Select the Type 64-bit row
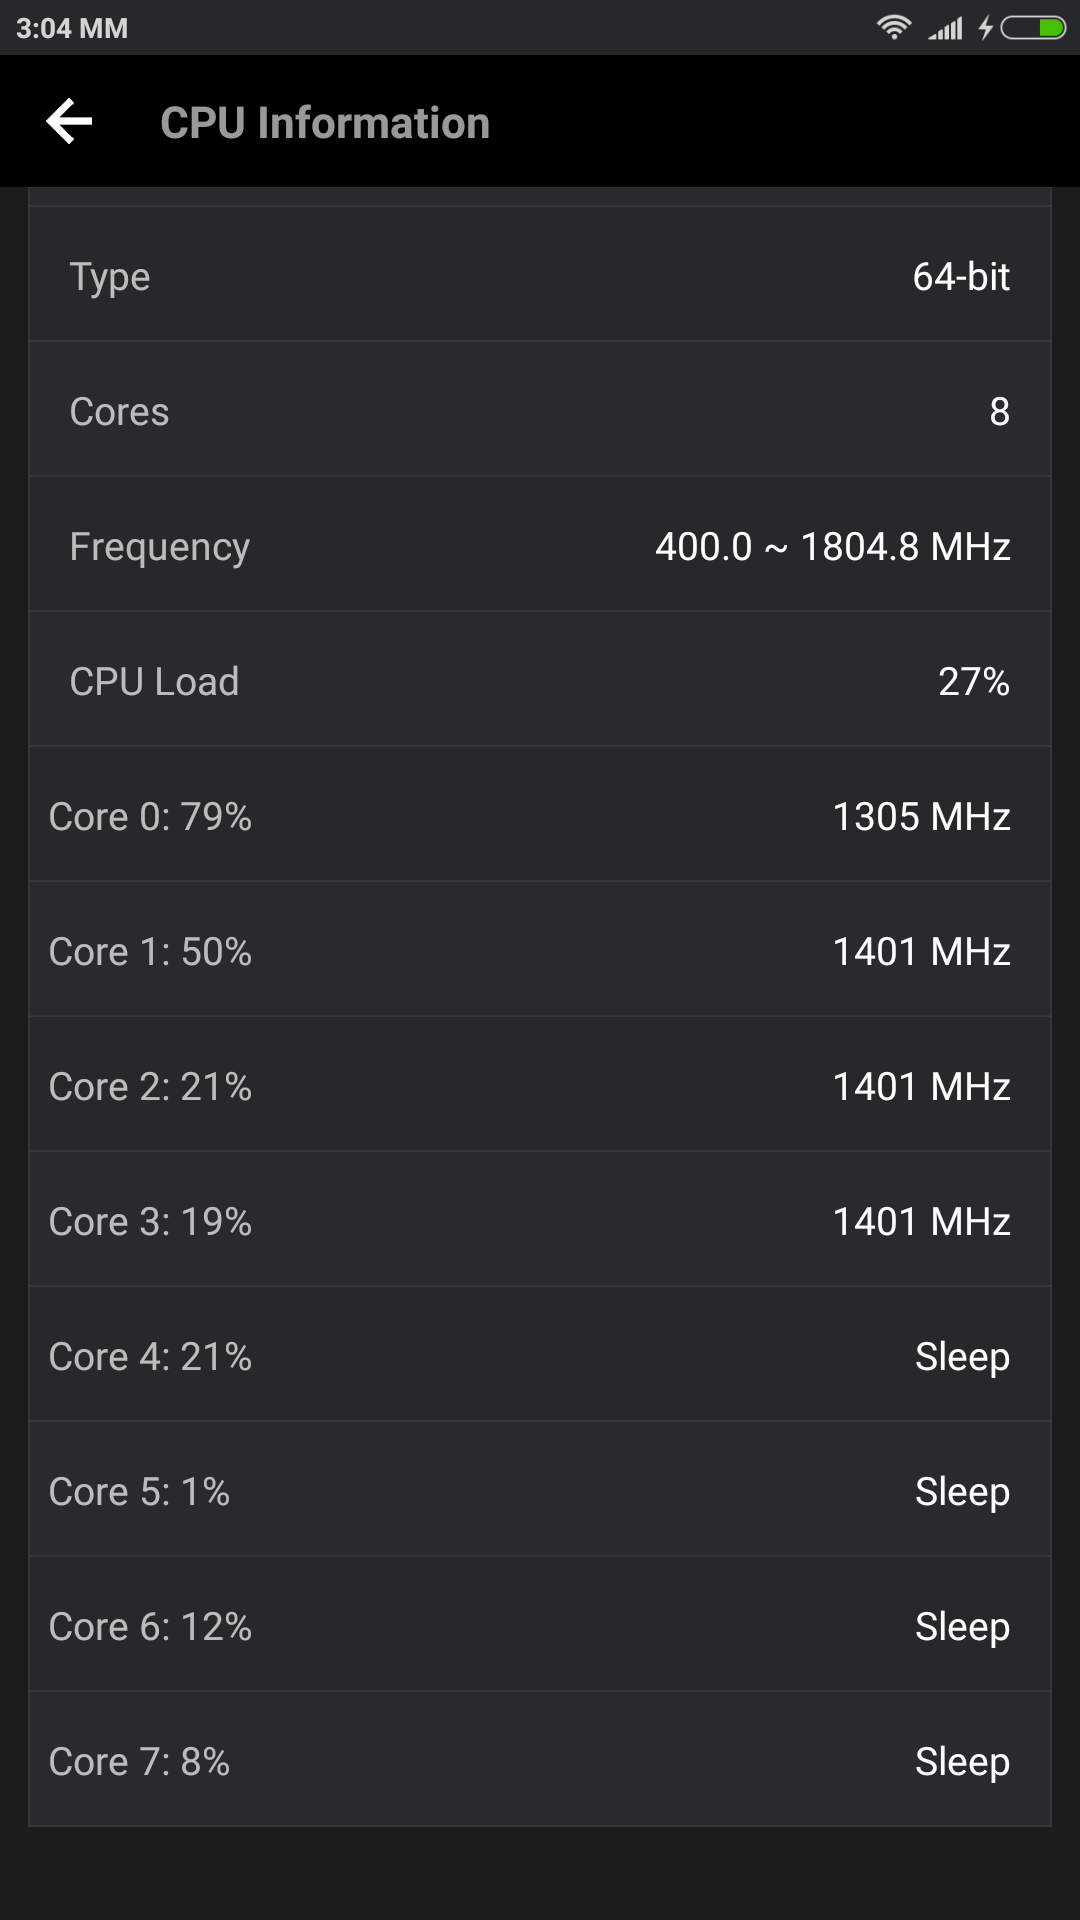Viewport: 1080px width, 1920px height. click(540, 276)
